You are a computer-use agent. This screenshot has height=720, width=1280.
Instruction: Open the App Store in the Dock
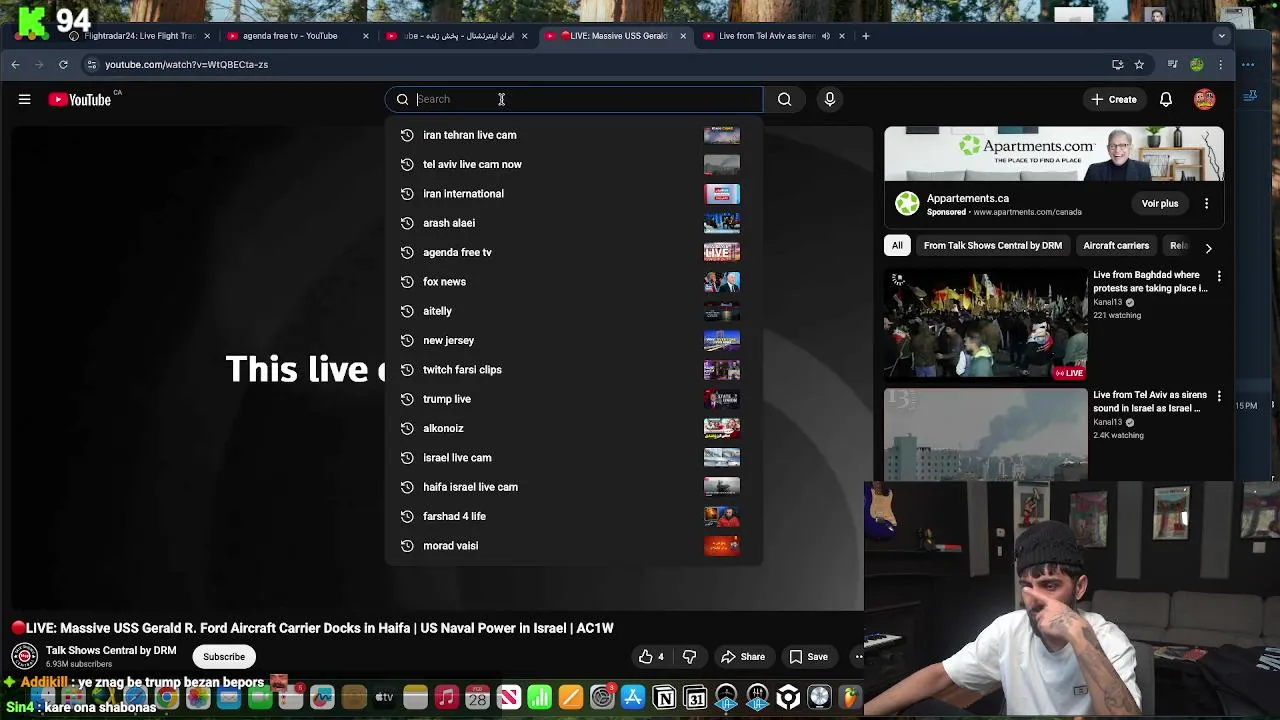[633, 697]
